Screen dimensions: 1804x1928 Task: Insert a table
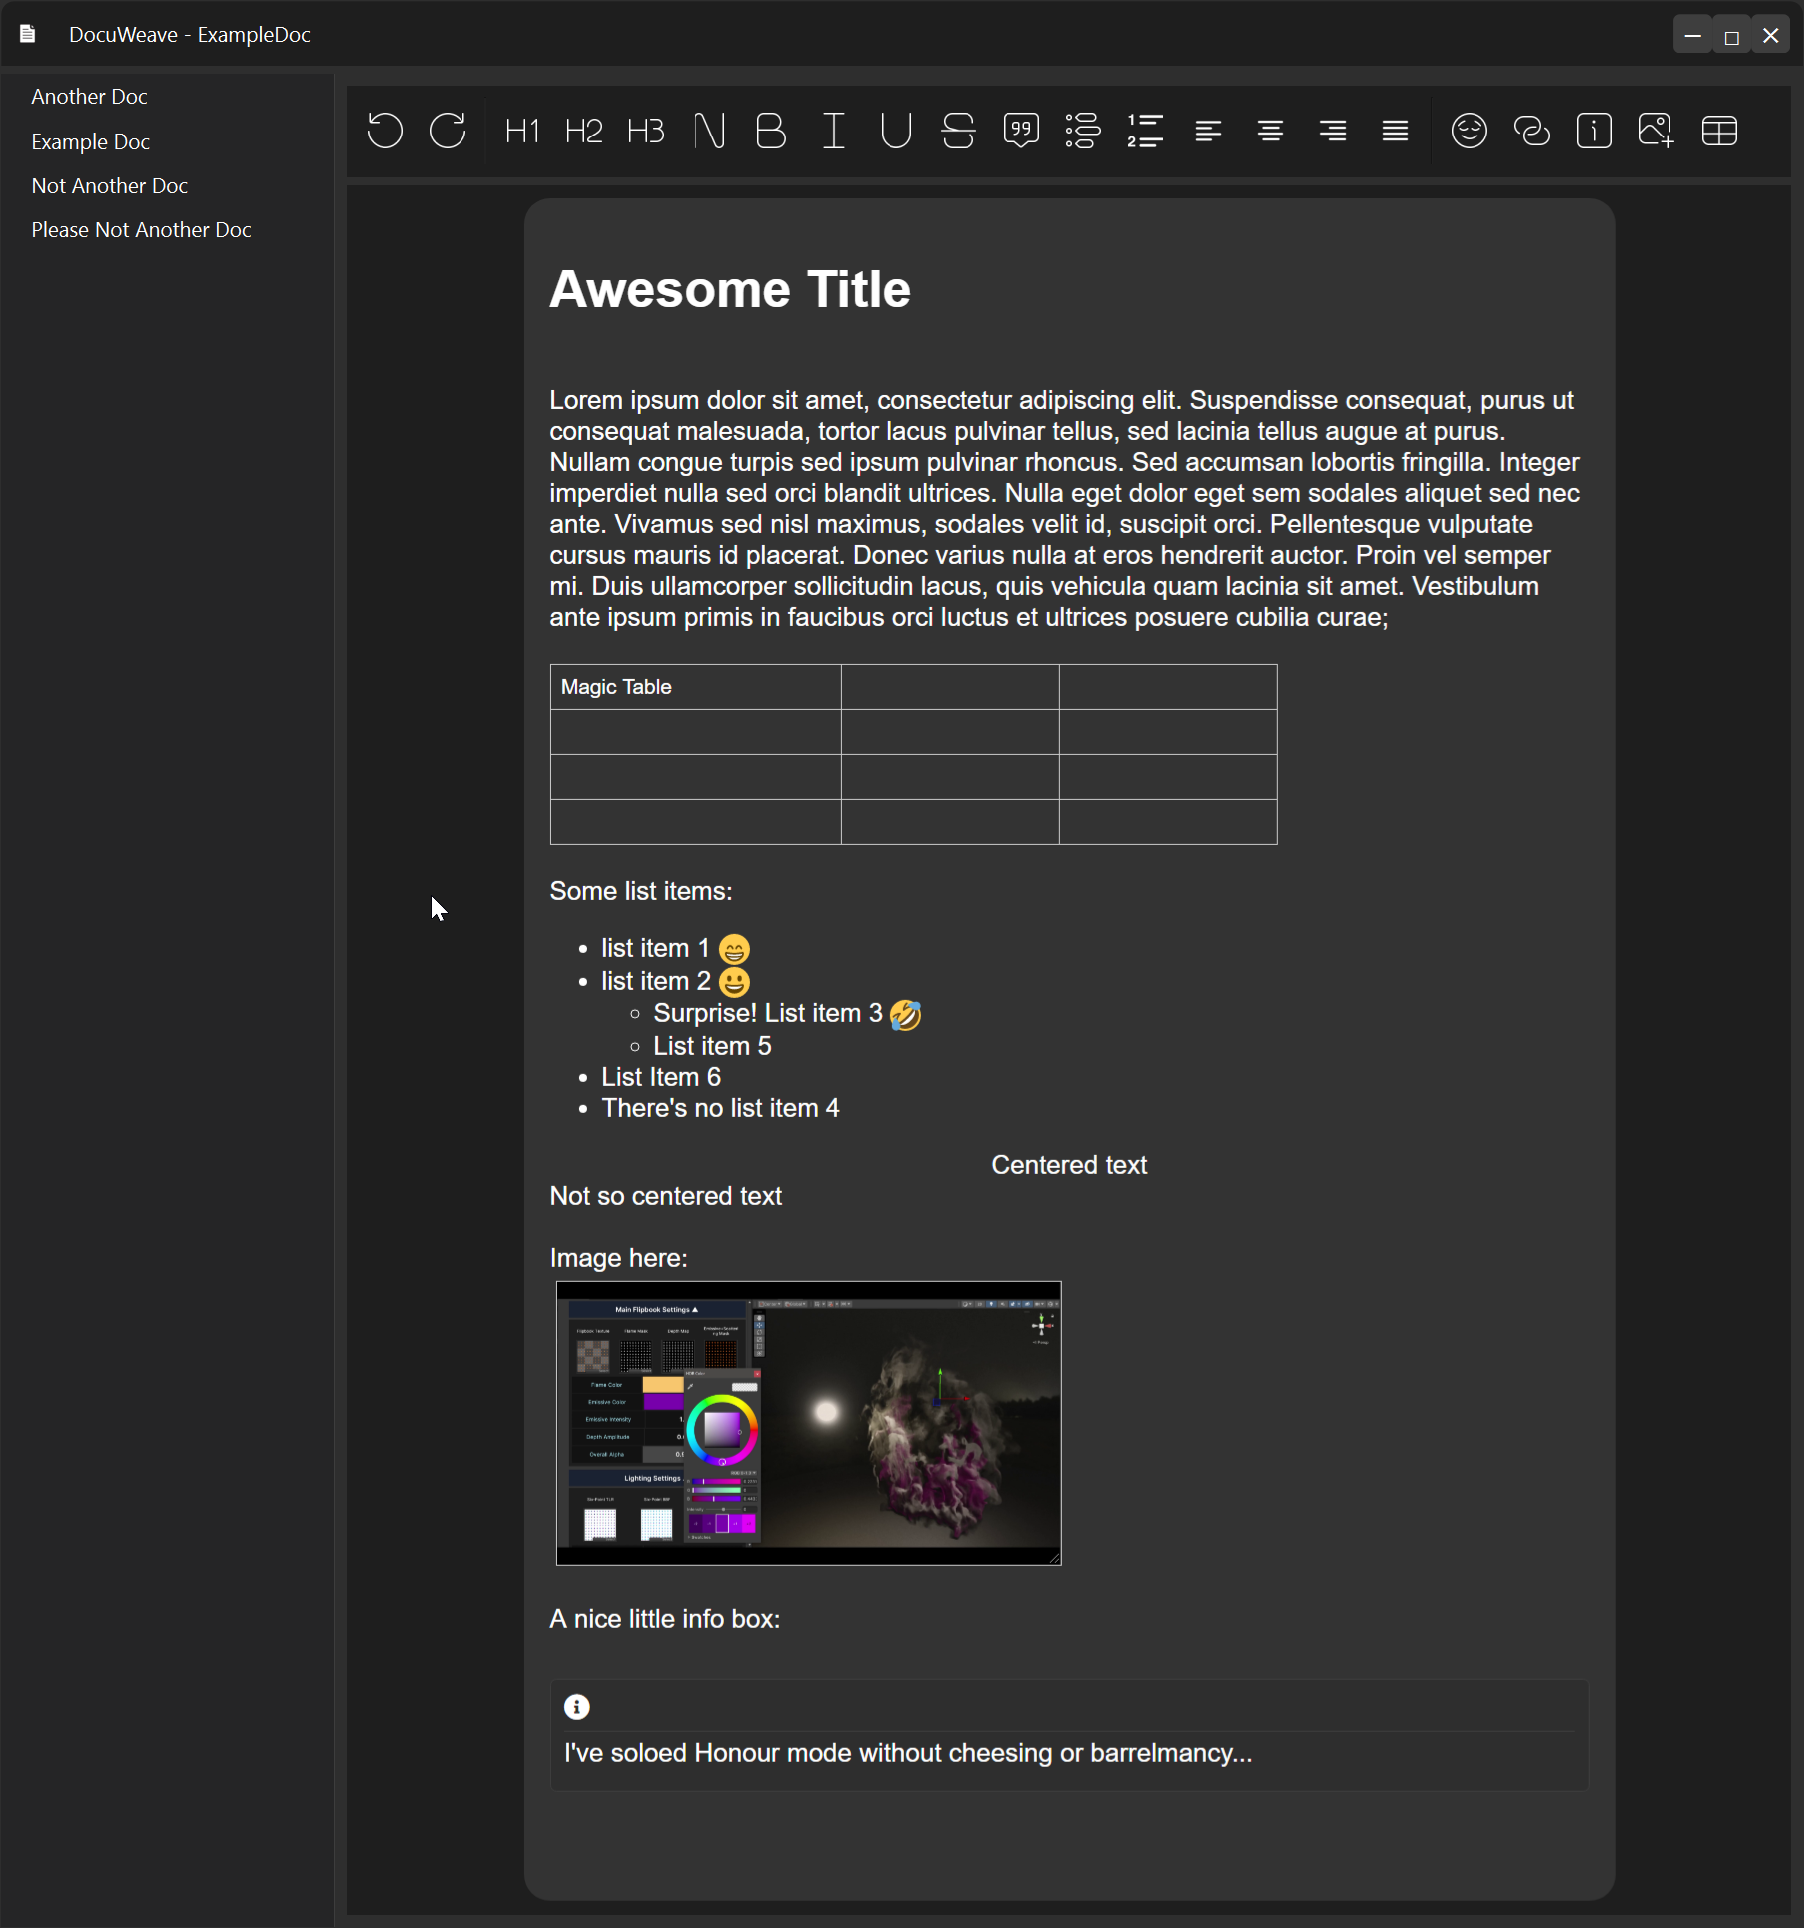1719,131
